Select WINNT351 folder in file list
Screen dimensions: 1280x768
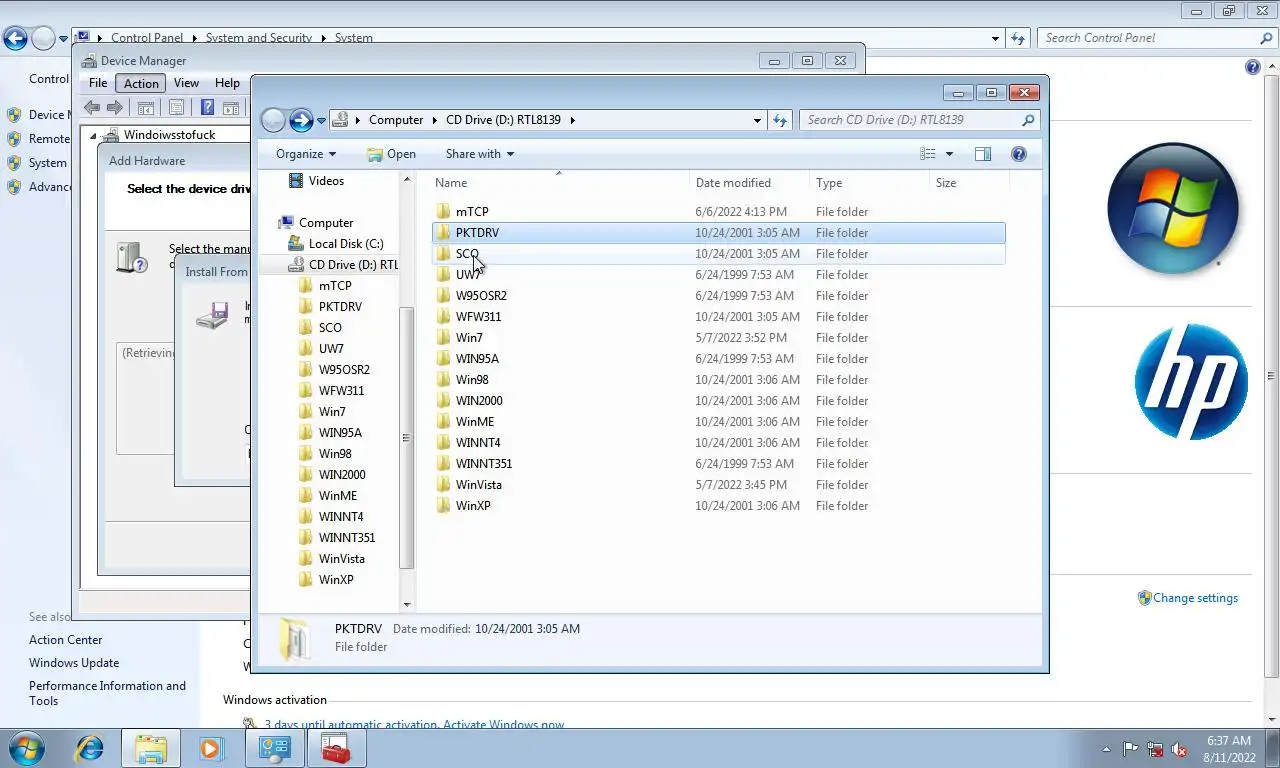[718, 464]
